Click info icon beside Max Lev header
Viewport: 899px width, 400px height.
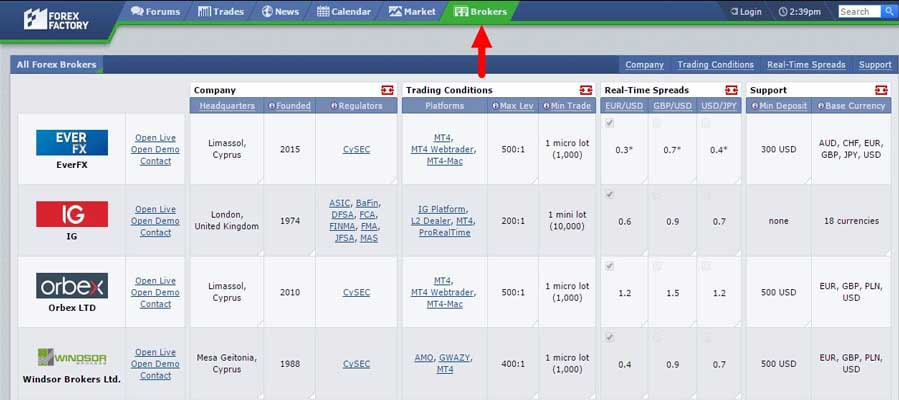pos(495,106)
